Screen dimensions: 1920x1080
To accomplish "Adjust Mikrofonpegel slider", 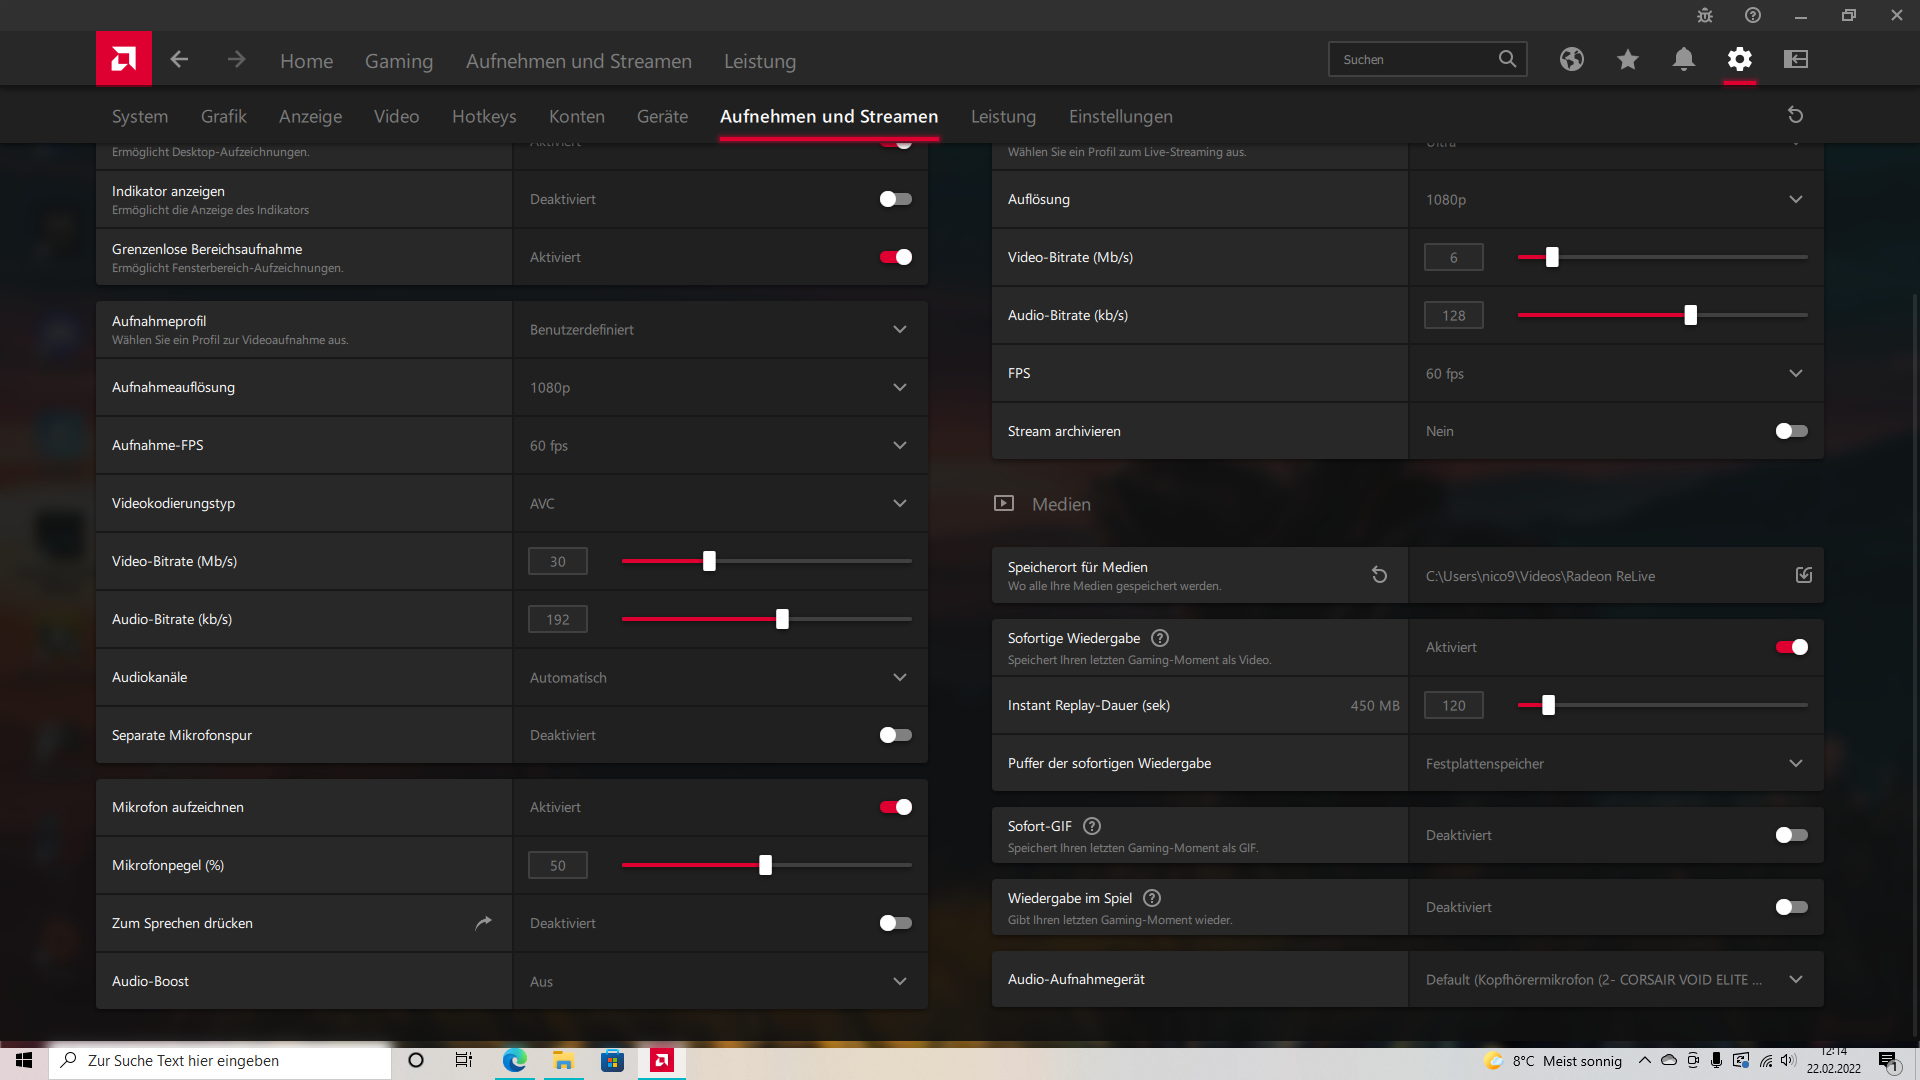I will [x=765, y=865].
